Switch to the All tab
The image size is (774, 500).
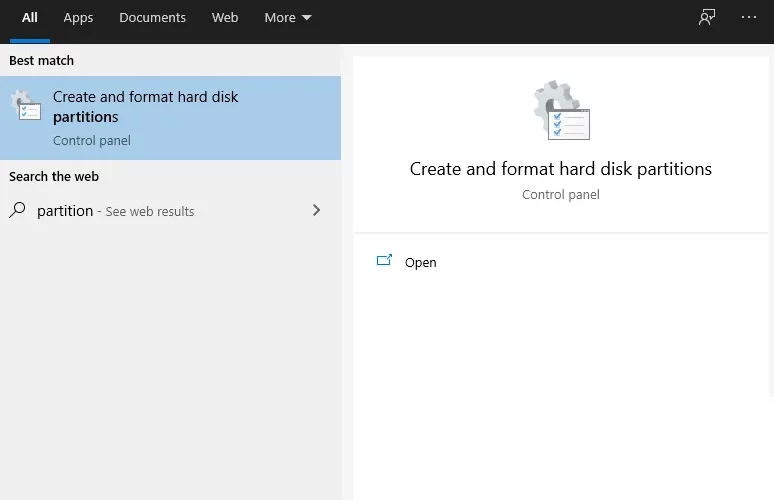pyautogui.click(x=30, y=18)
